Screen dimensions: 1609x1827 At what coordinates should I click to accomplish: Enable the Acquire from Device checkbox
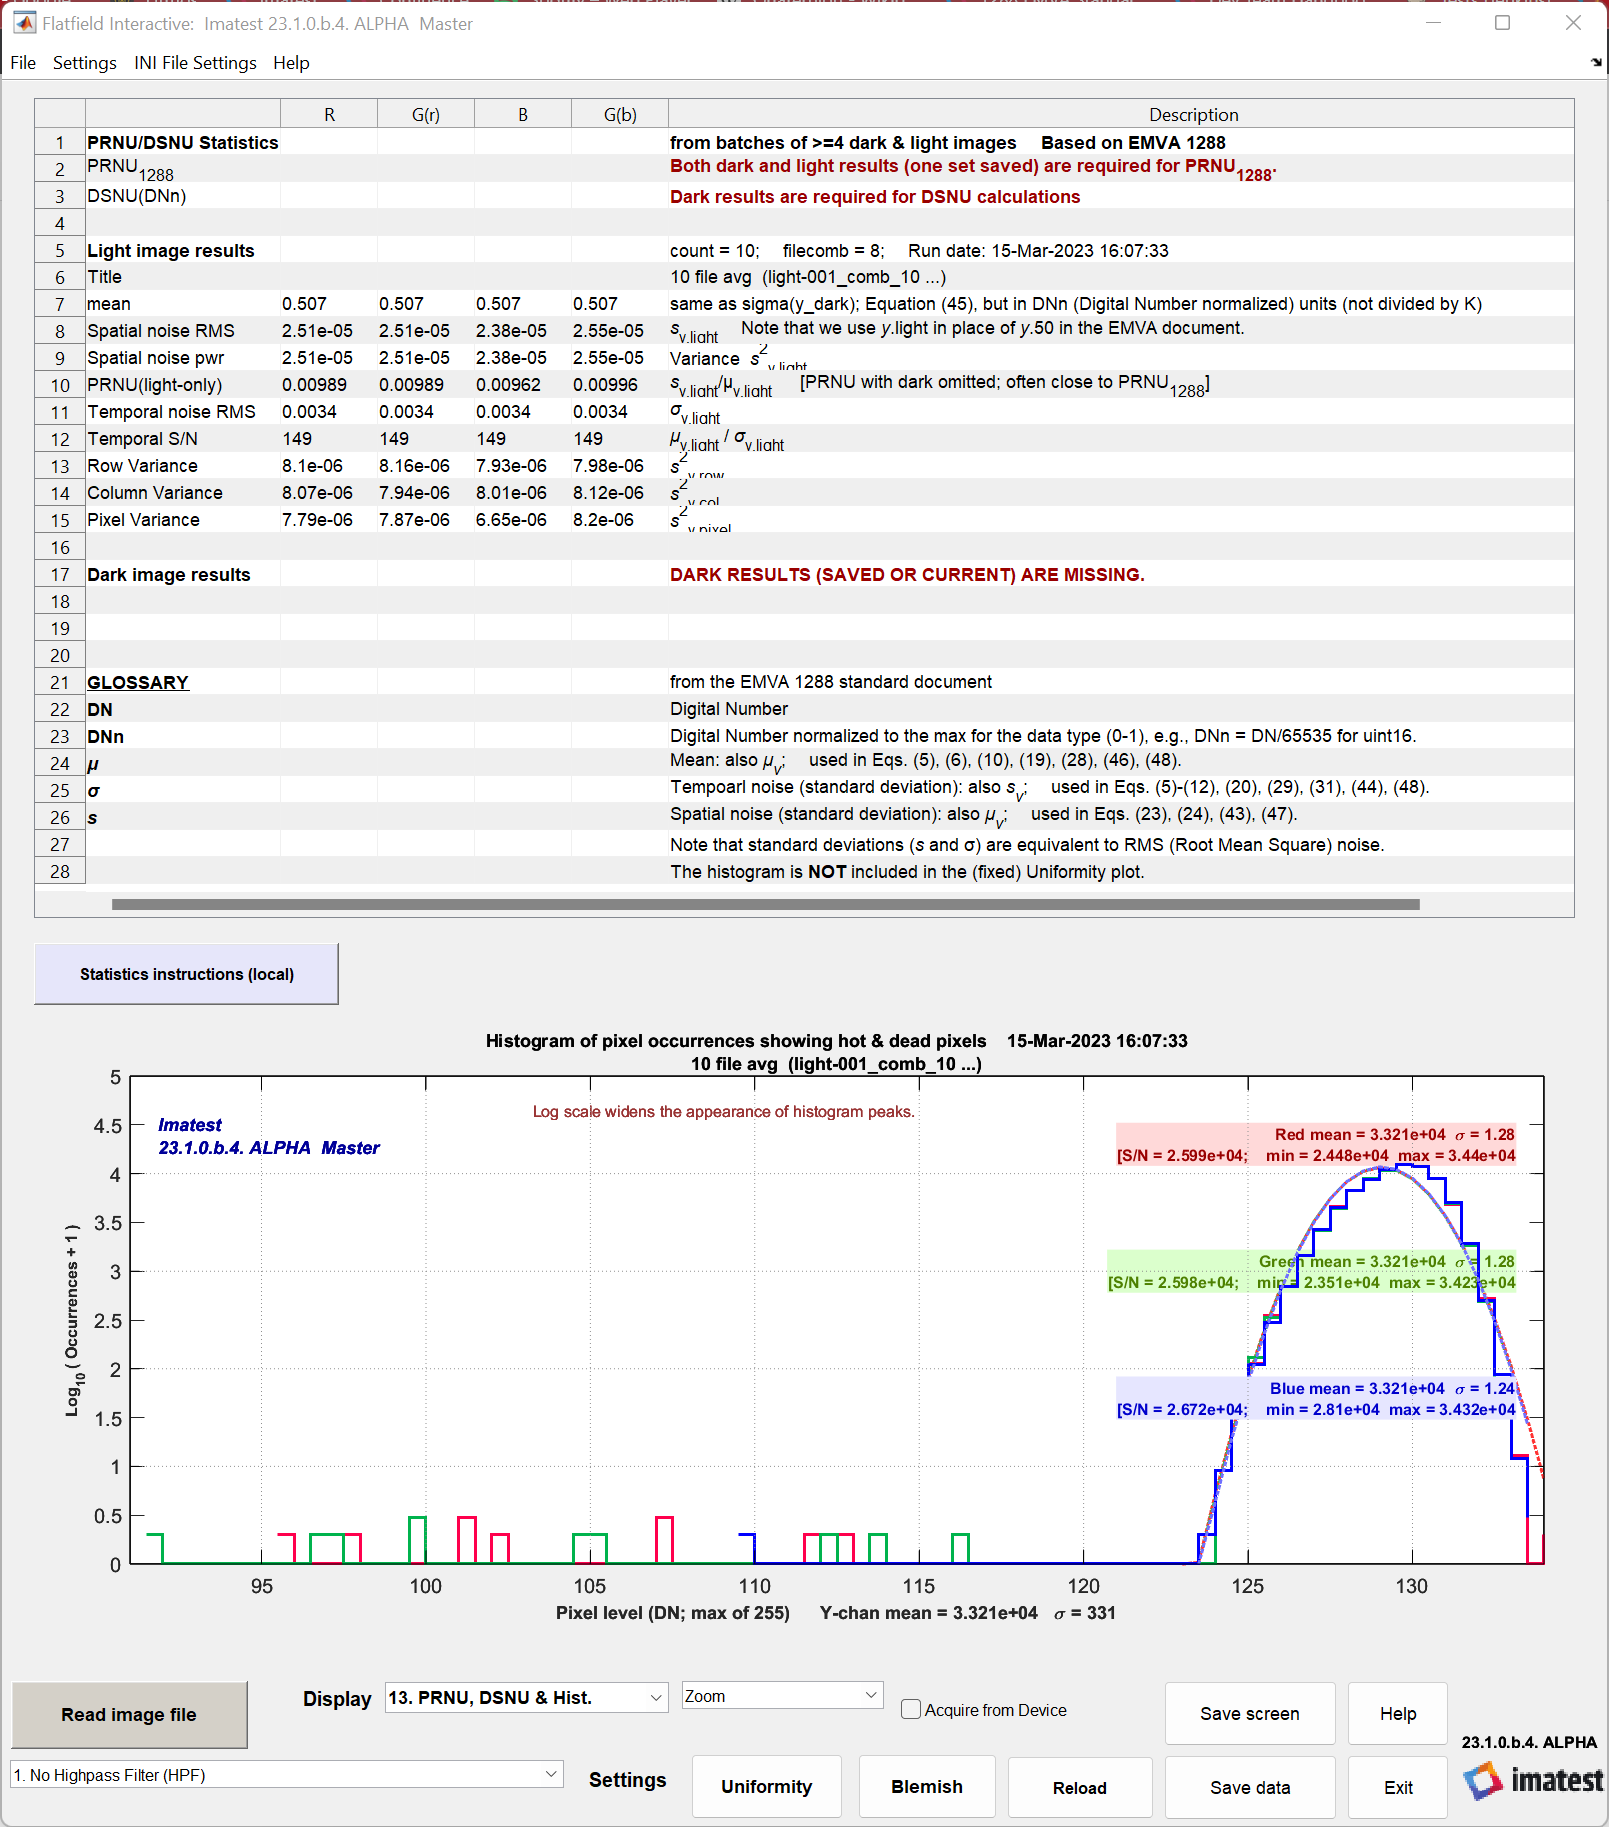click(x=911, y=1709)
